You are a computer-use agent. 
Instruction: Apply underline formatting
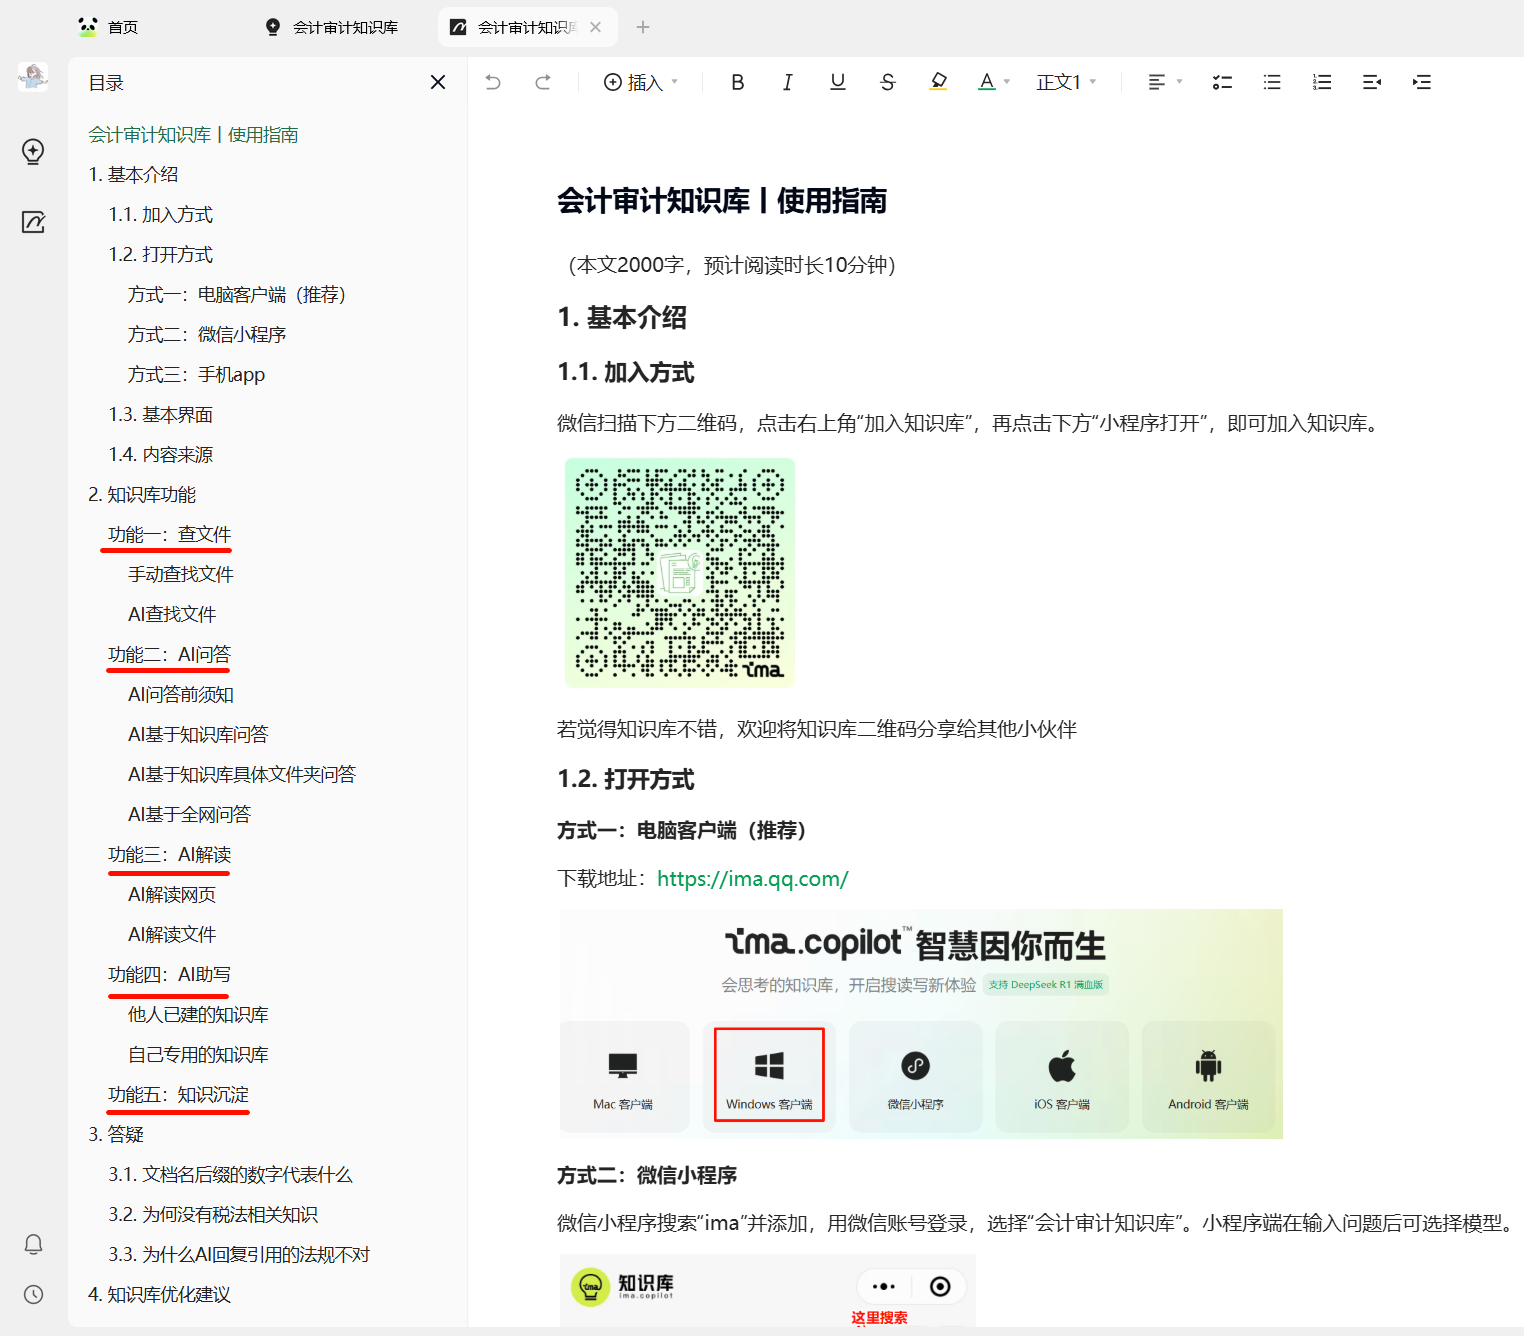(838, 82)
